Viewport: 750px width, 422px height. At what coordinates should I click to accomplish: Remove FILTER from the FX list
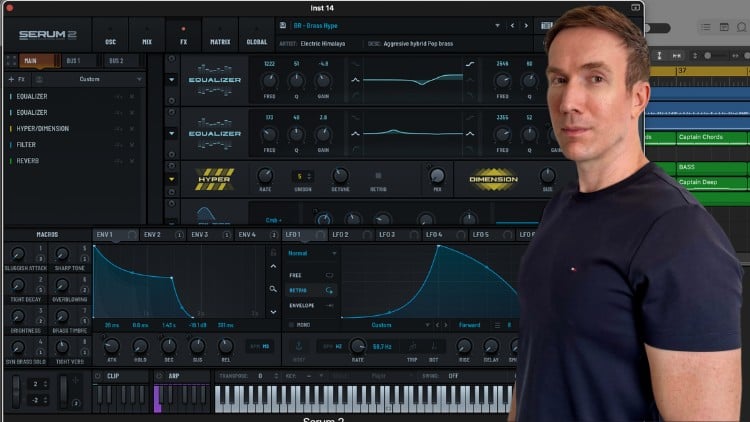[132, 145]
